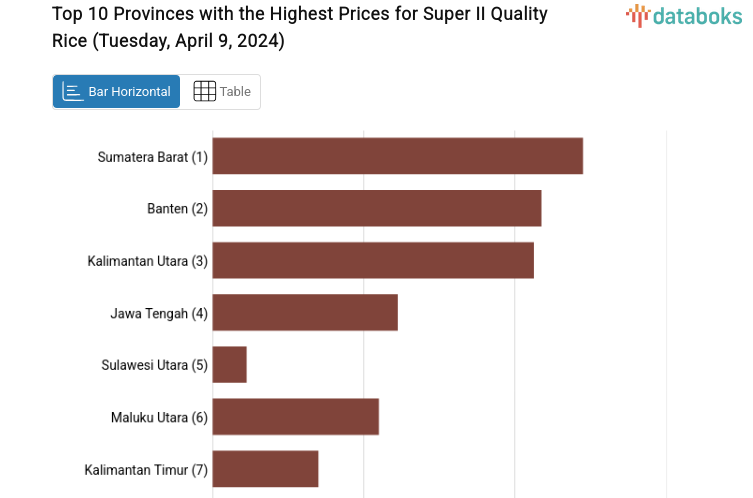The image size is (753, 498).
Task: Select the Sumatera Barat bar
Action: (397, 156)
